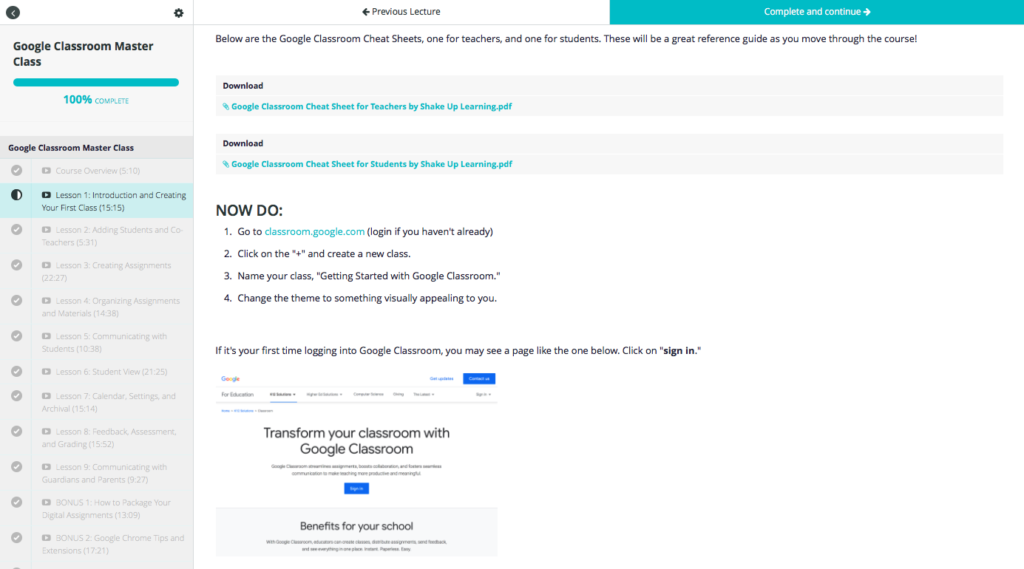Screen dimensions: 1024x569
Task: Click paperclip icon beside Students cheat sheet
Action: coord(225,164)
